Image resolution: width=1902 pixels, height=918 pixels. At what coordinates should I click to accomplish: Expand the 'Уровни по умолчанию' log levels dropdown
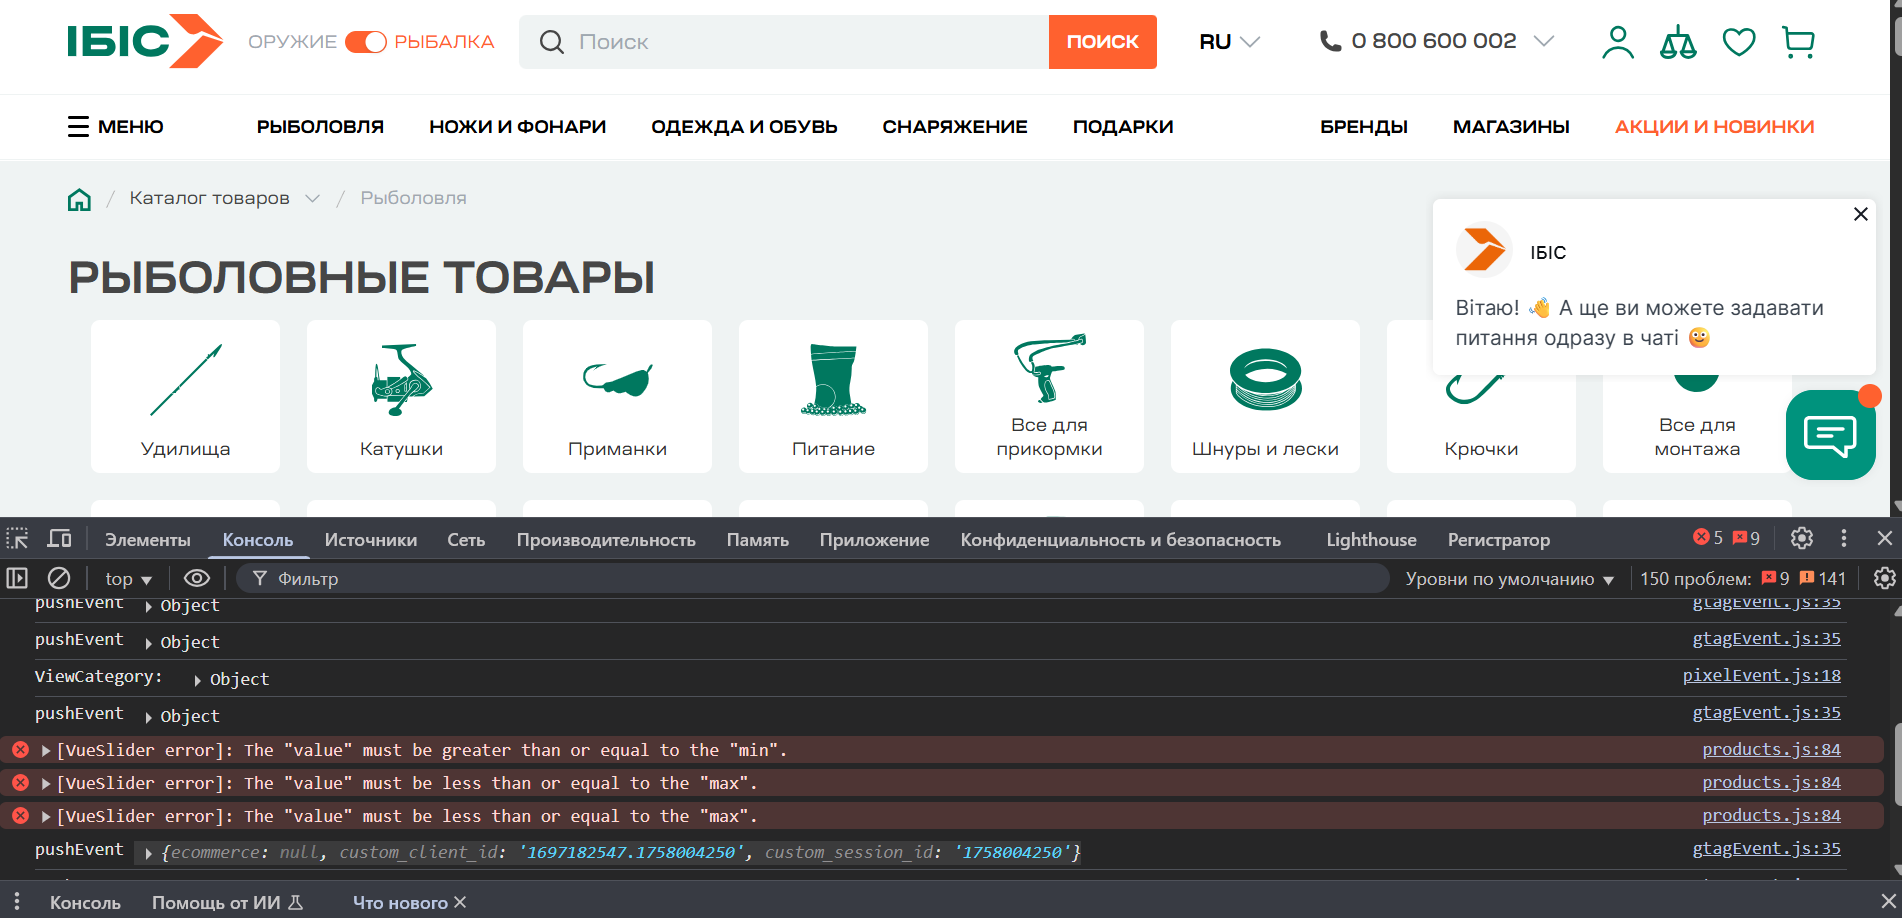pyautogui.click(x=1509, y=579)
